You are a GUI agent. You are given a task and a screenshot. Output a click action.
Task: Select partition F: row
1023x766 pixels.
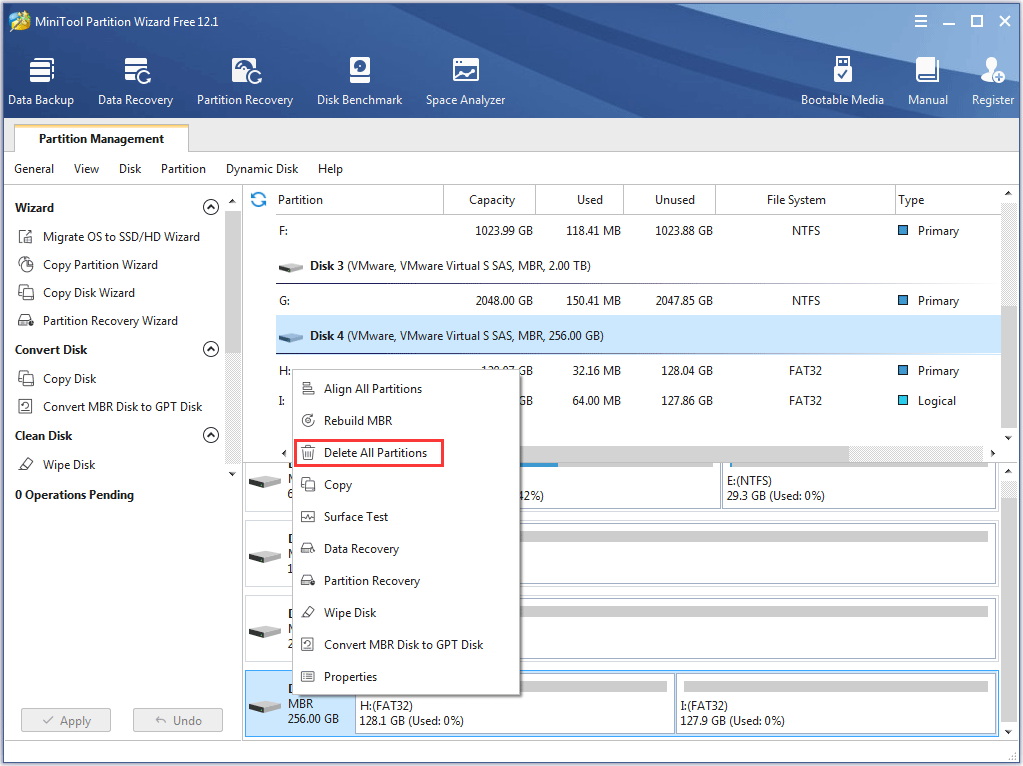(x=638, y=231)
